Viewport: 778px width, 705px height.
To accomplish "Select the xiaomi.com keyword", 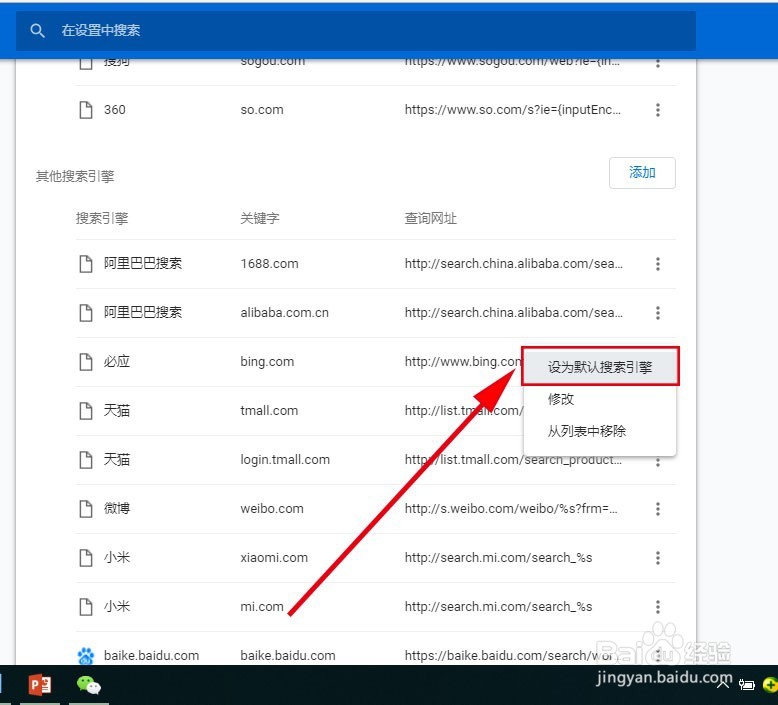I will 274,558.
